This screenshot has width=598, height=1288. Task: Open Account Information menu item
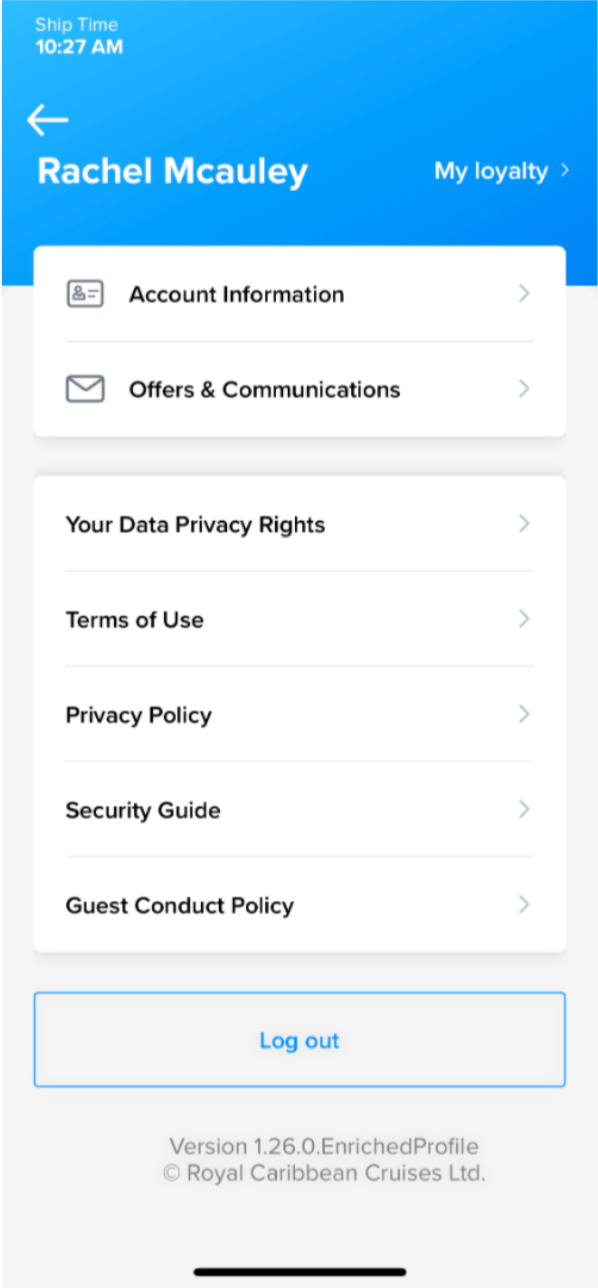(x=299, y=294)
